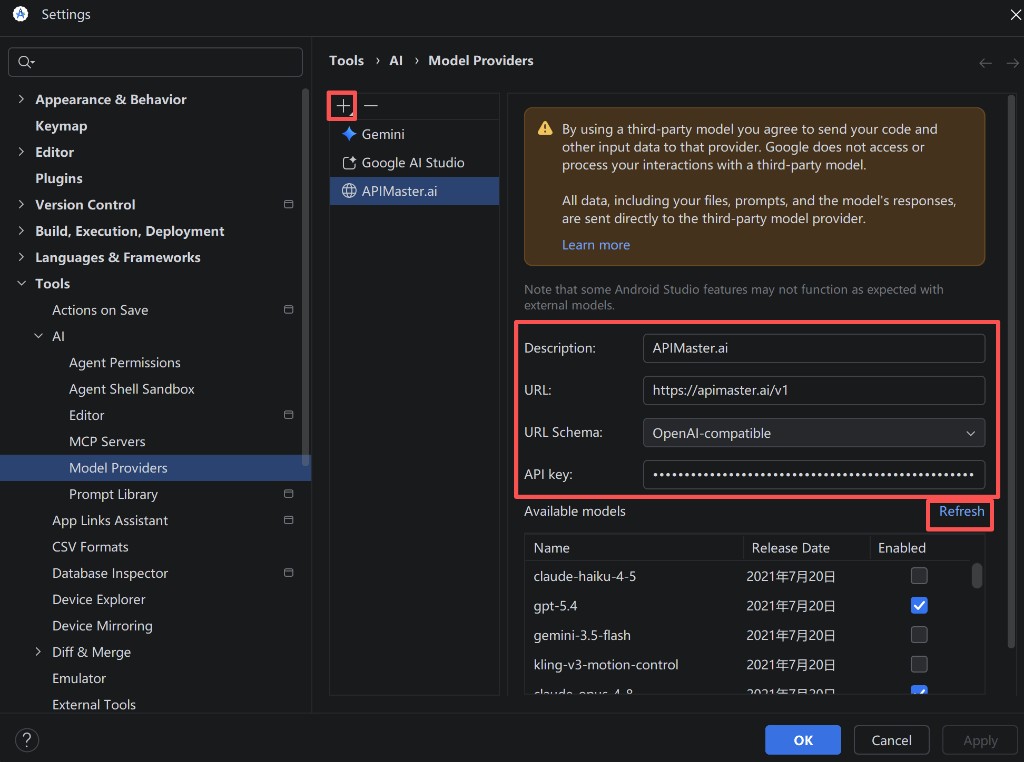Click the OK button

pos(803,740)
